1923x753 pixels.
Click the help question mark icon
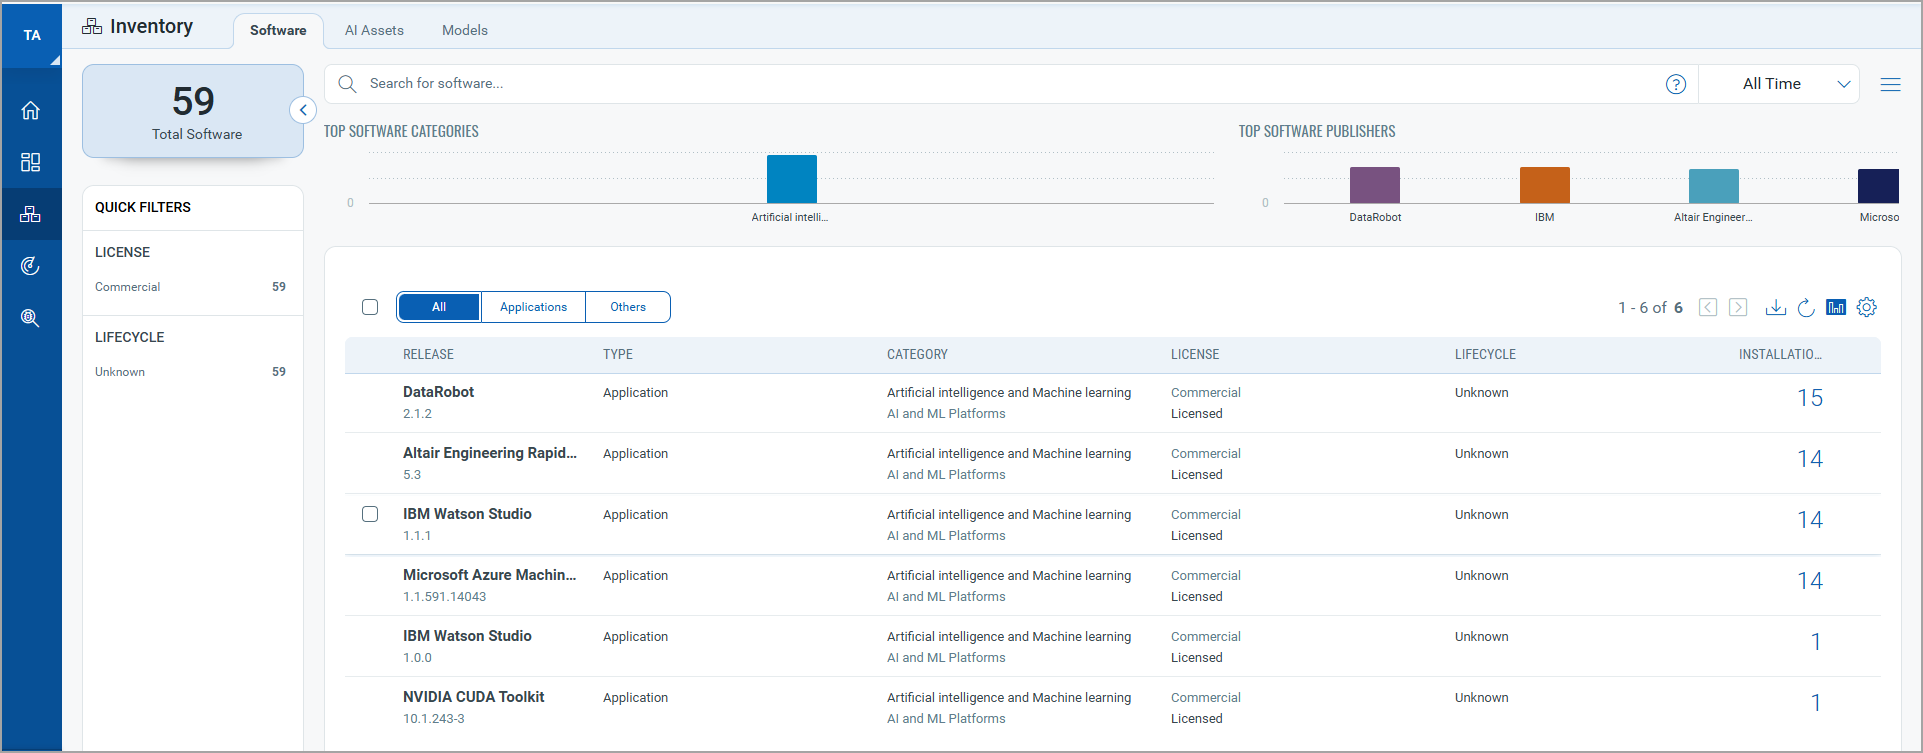tap(1676, 84)
